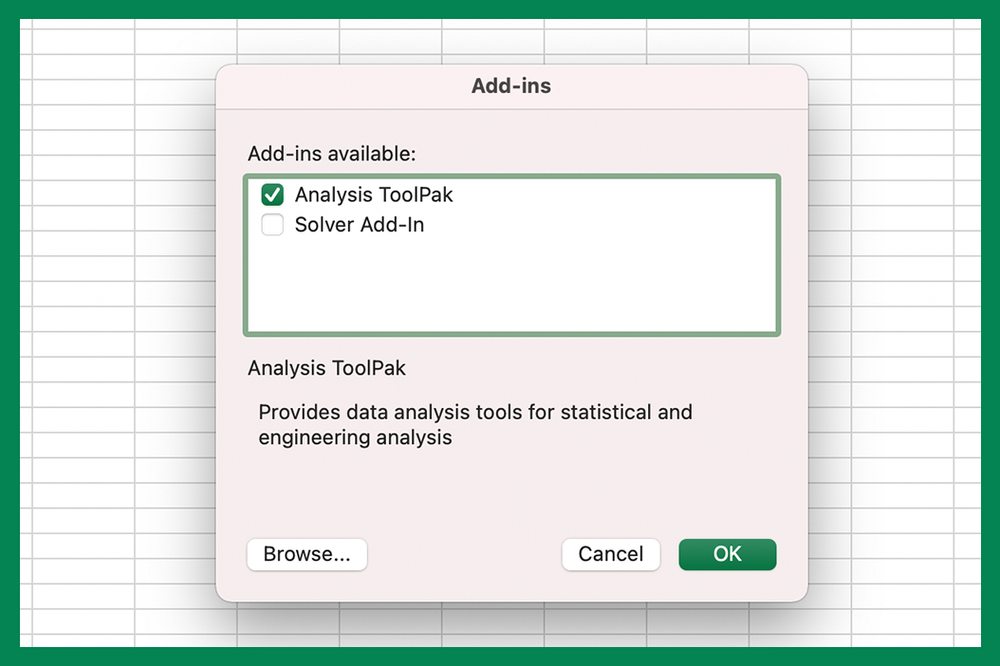Click the spreadsheet cell in the grid's top-right corner

[902, 40]
